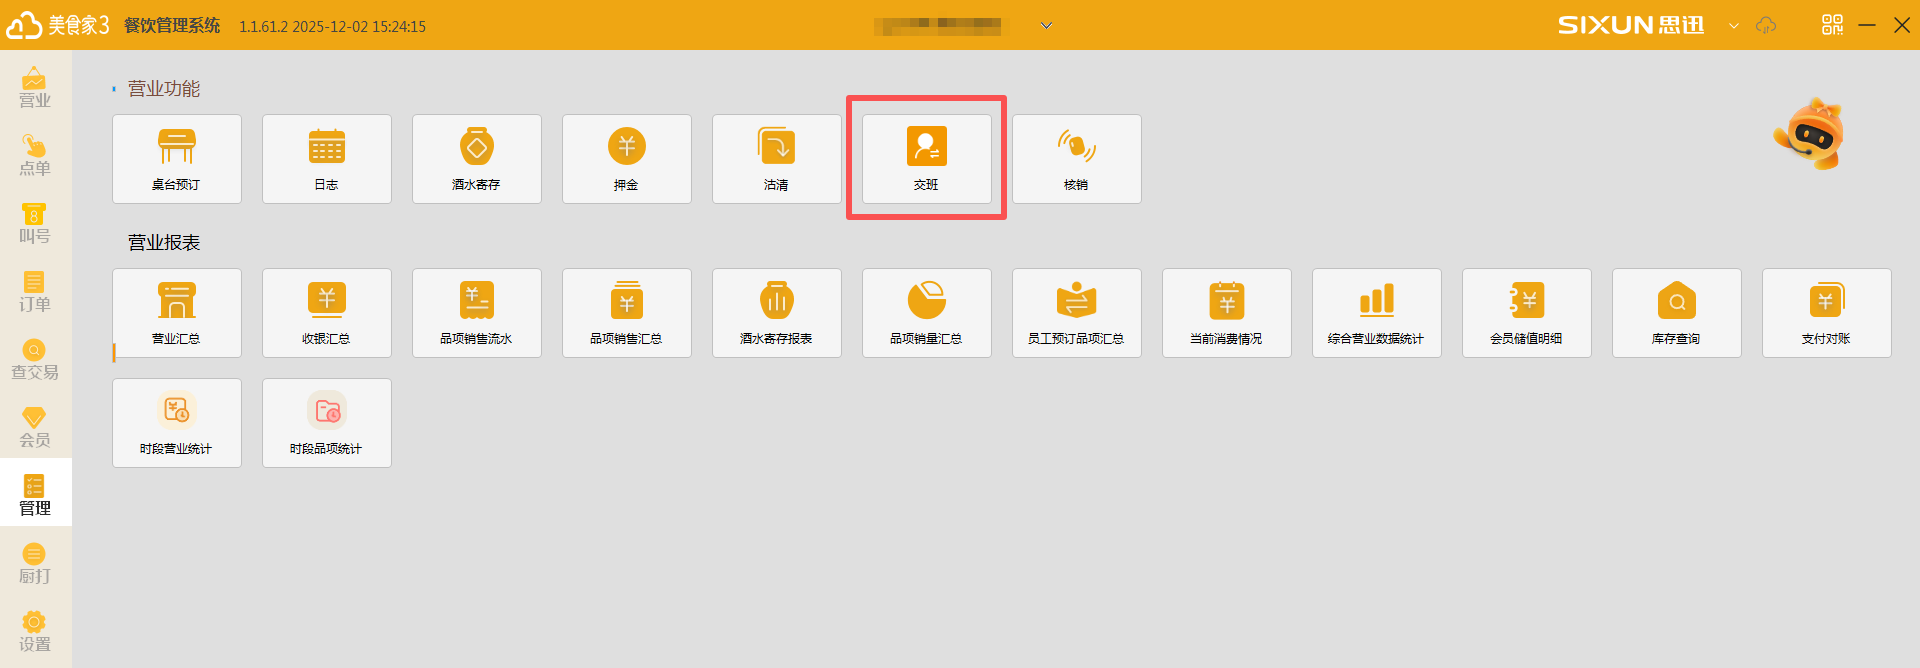Open 酒水寄存 drink storage

pyautogui.click(x=477, y=159)
